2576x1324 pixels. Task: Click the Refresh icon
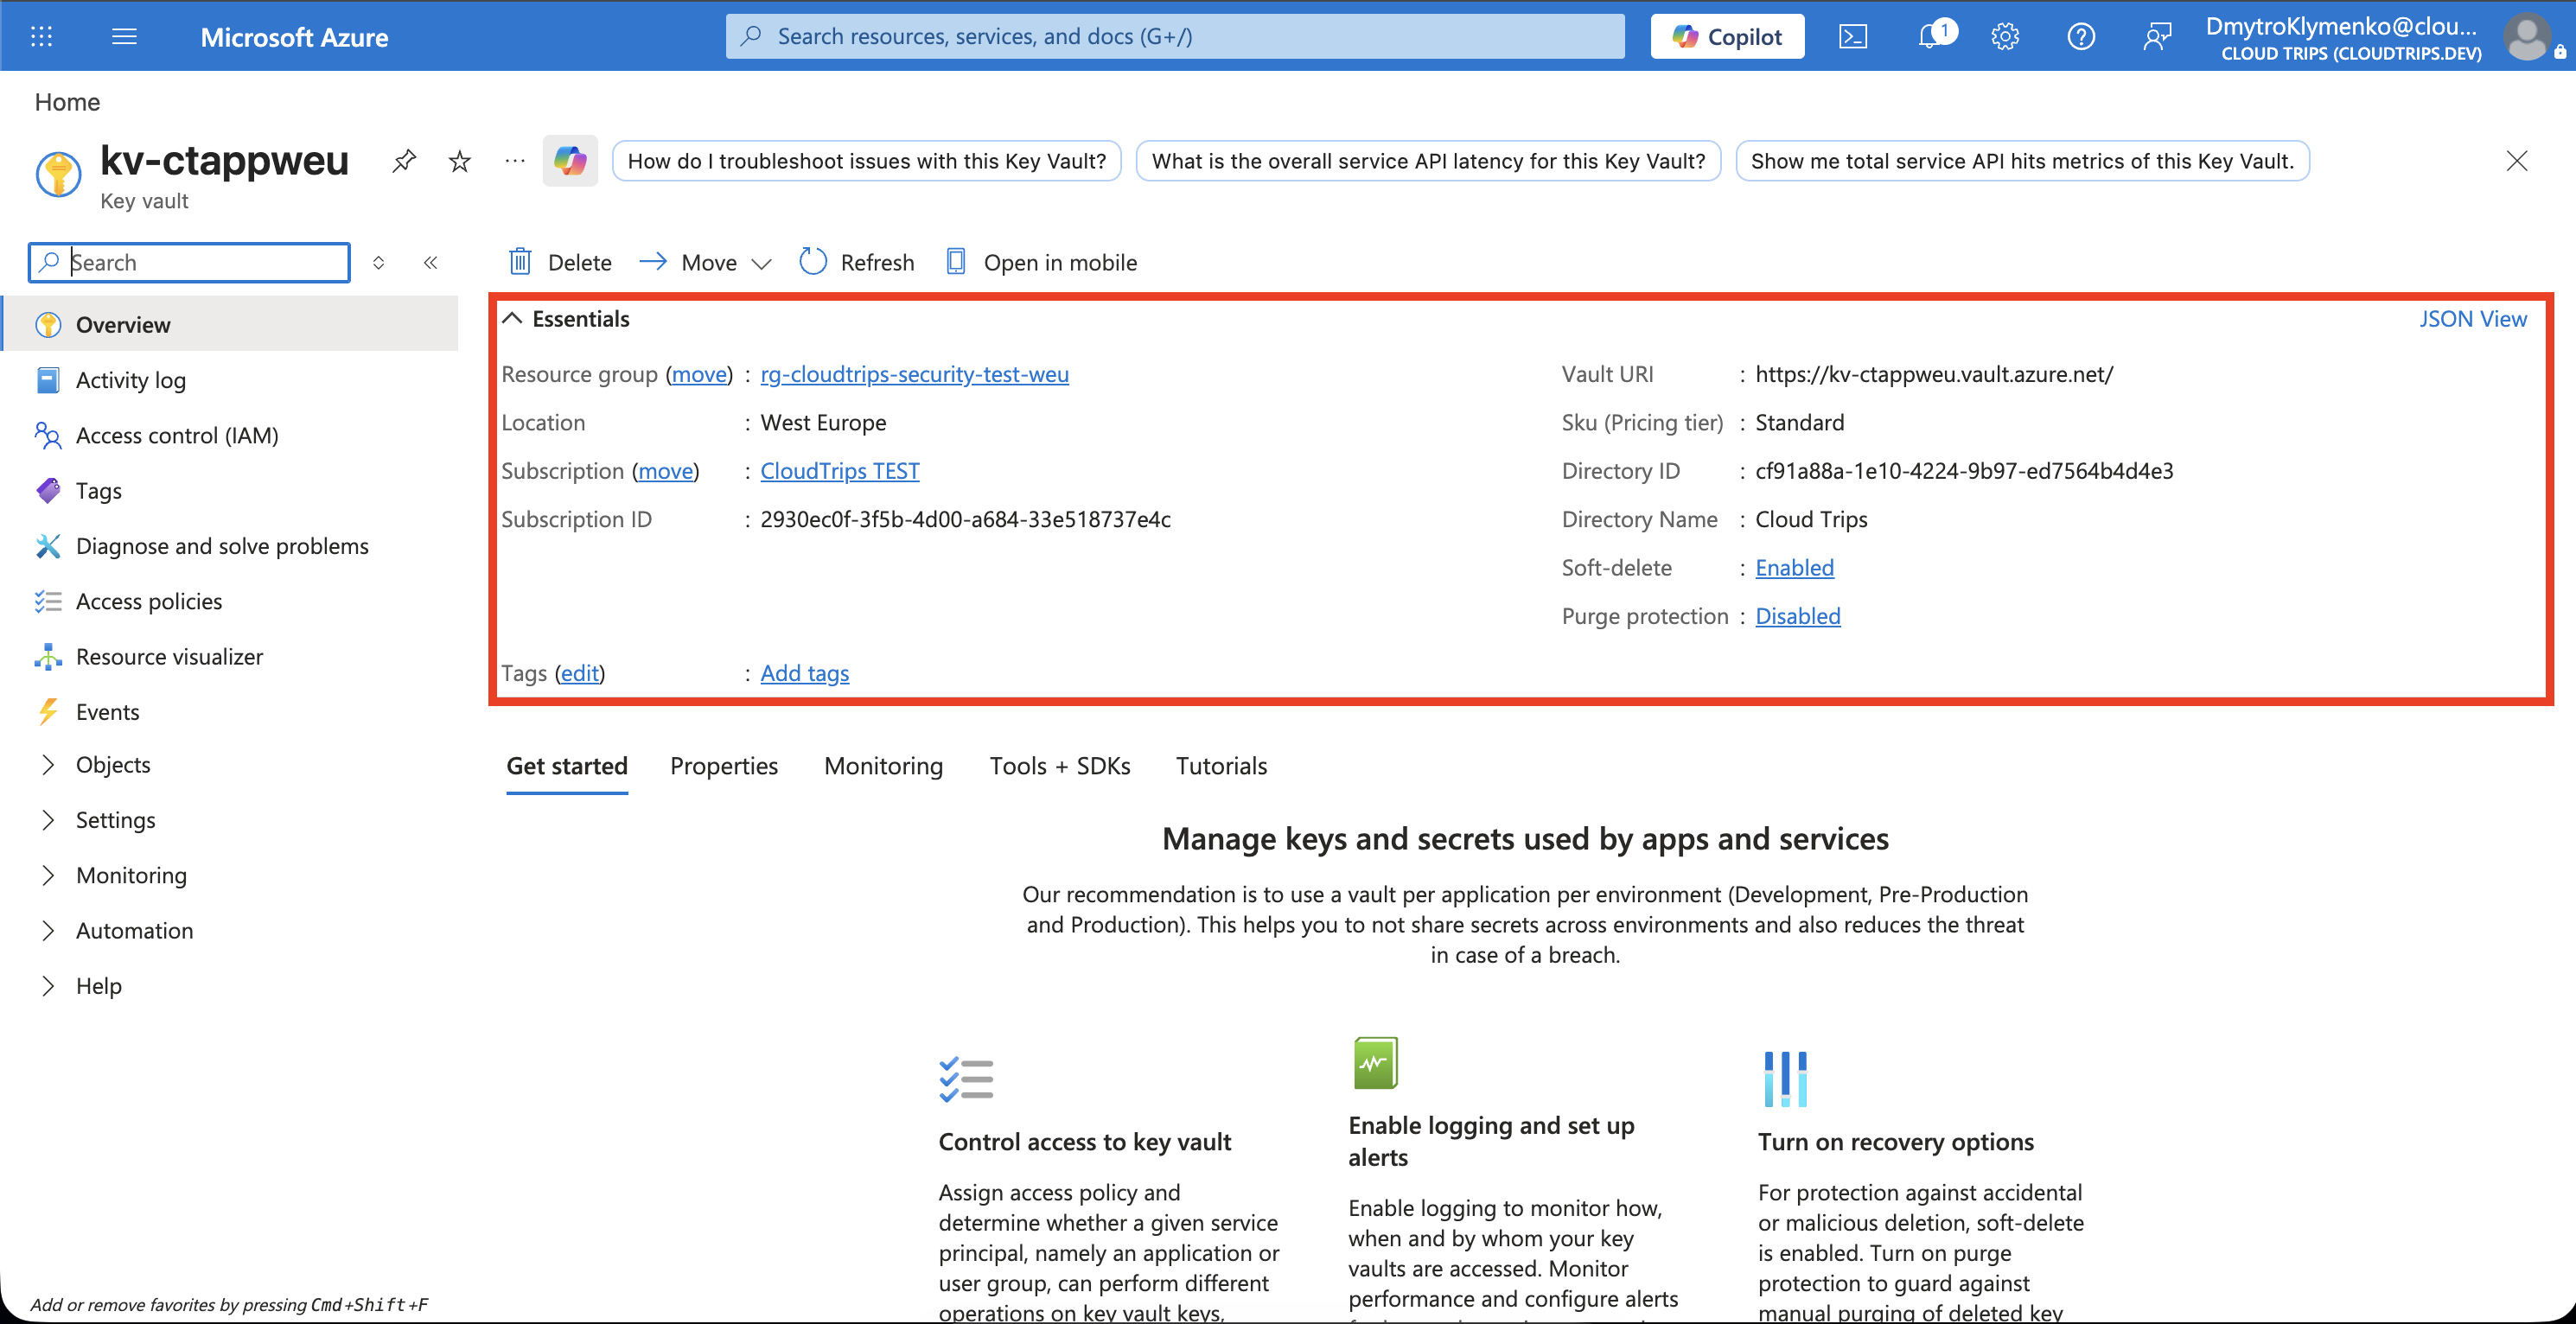[813, 262]
